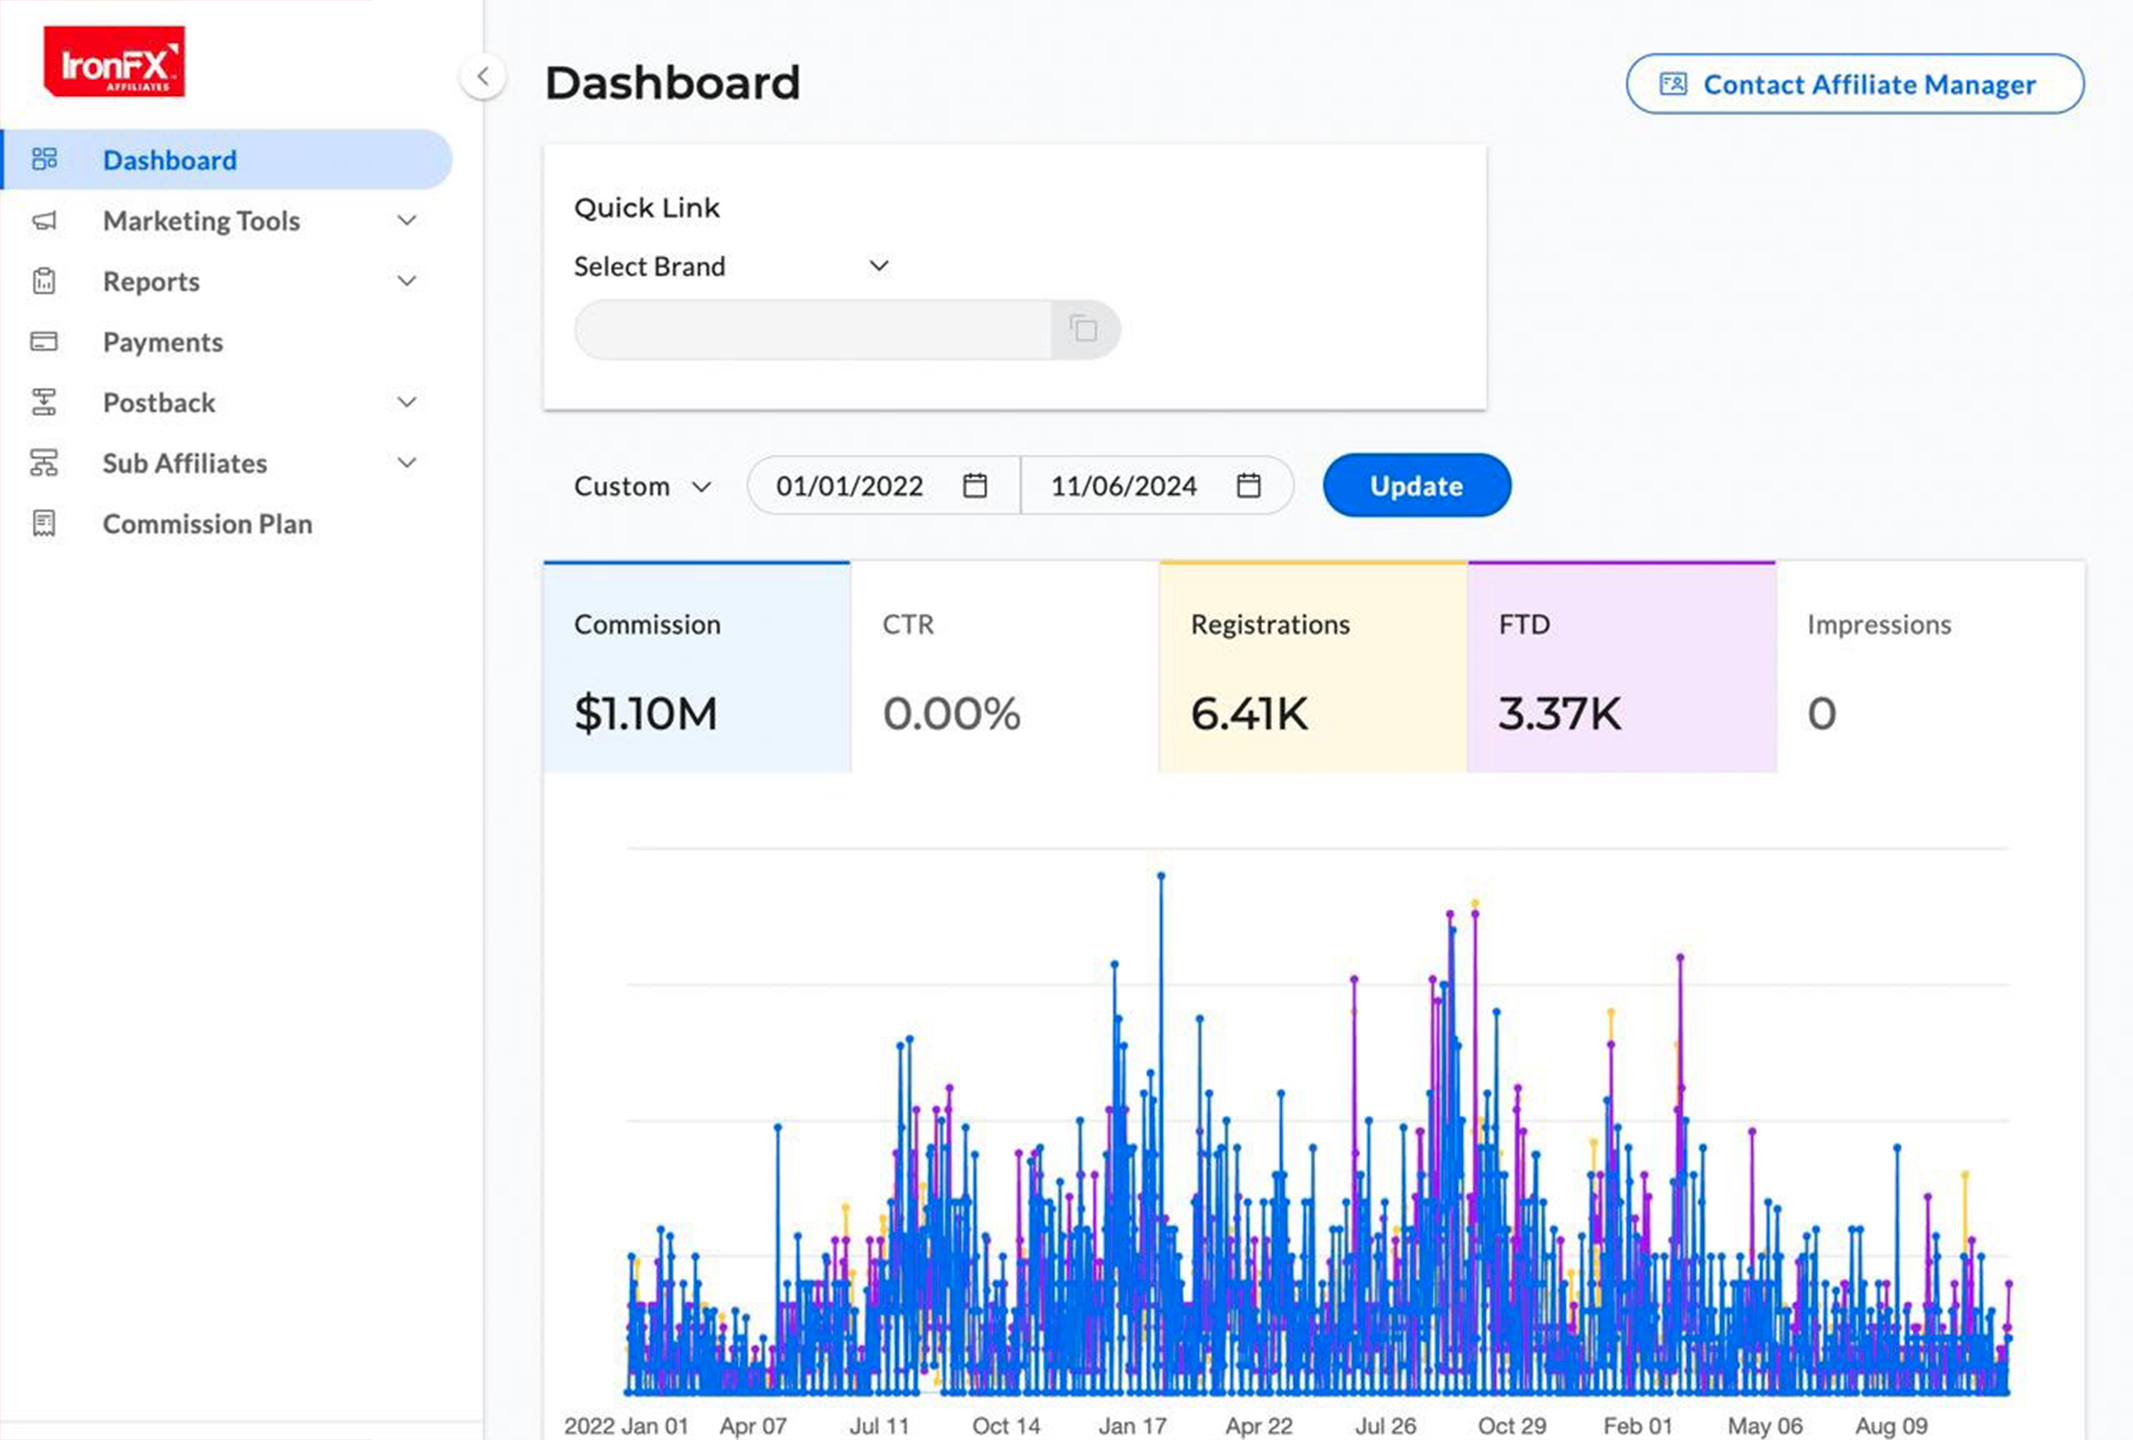This screenshot has height=1440, width=2133.
Task: Open the start date calendar icon
Action: point(975,486)
